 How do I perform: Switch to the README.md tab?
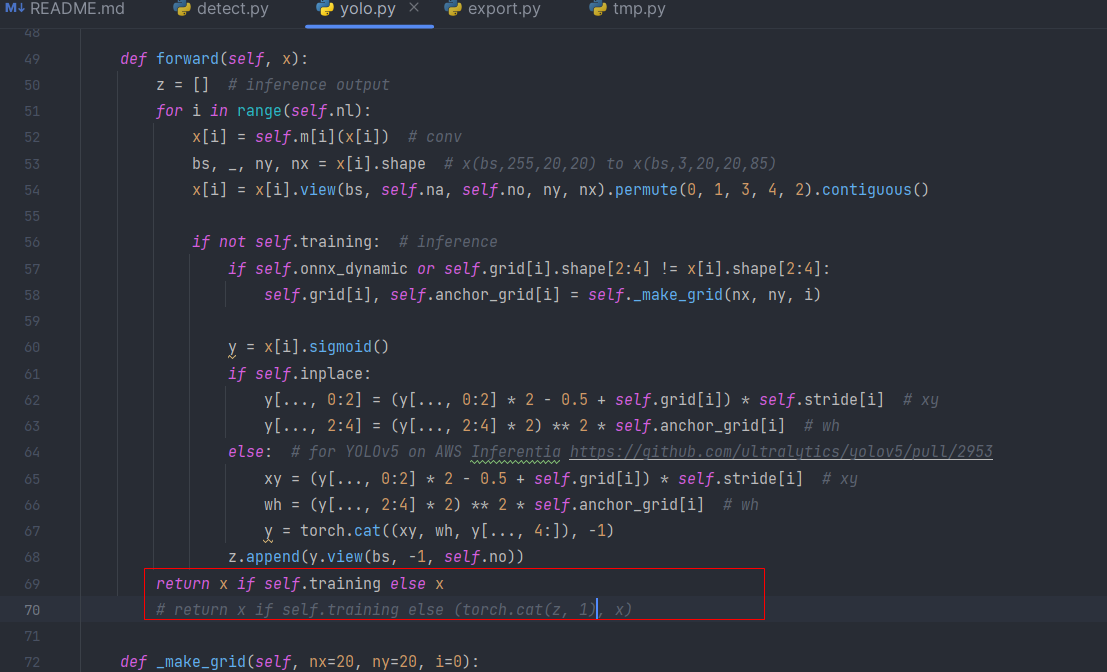65,9
